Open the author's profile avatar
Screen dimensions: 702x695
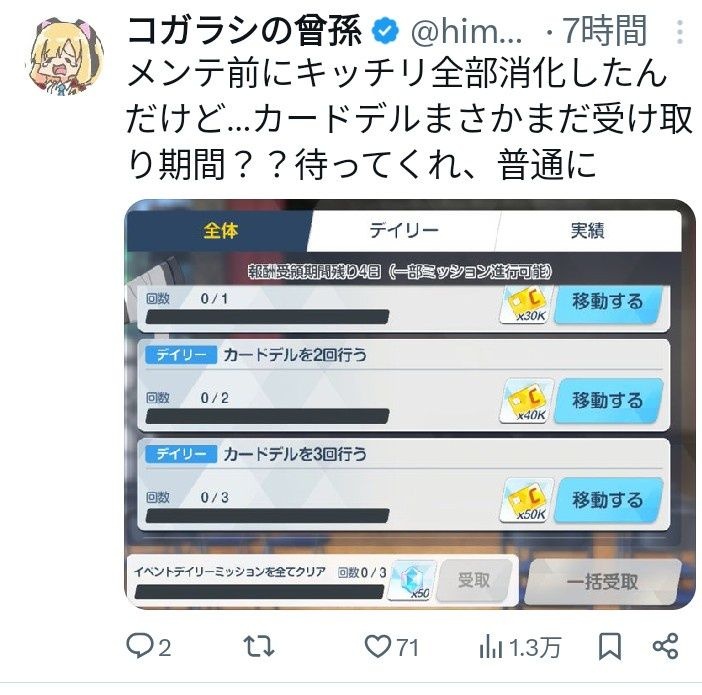[x=66, y=56]
